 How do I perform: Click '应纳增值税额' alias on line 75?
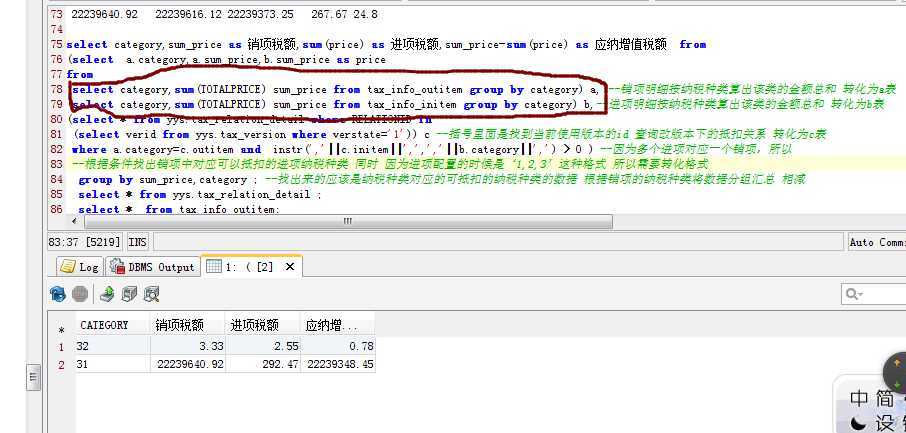631,45
